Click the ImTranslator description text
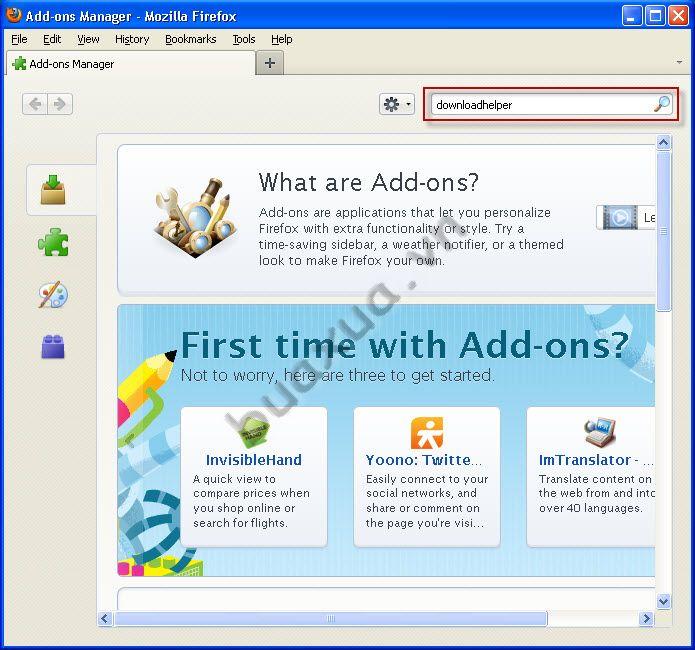The image size is (695, 650). pyautogui.click(x=596, y=493)
